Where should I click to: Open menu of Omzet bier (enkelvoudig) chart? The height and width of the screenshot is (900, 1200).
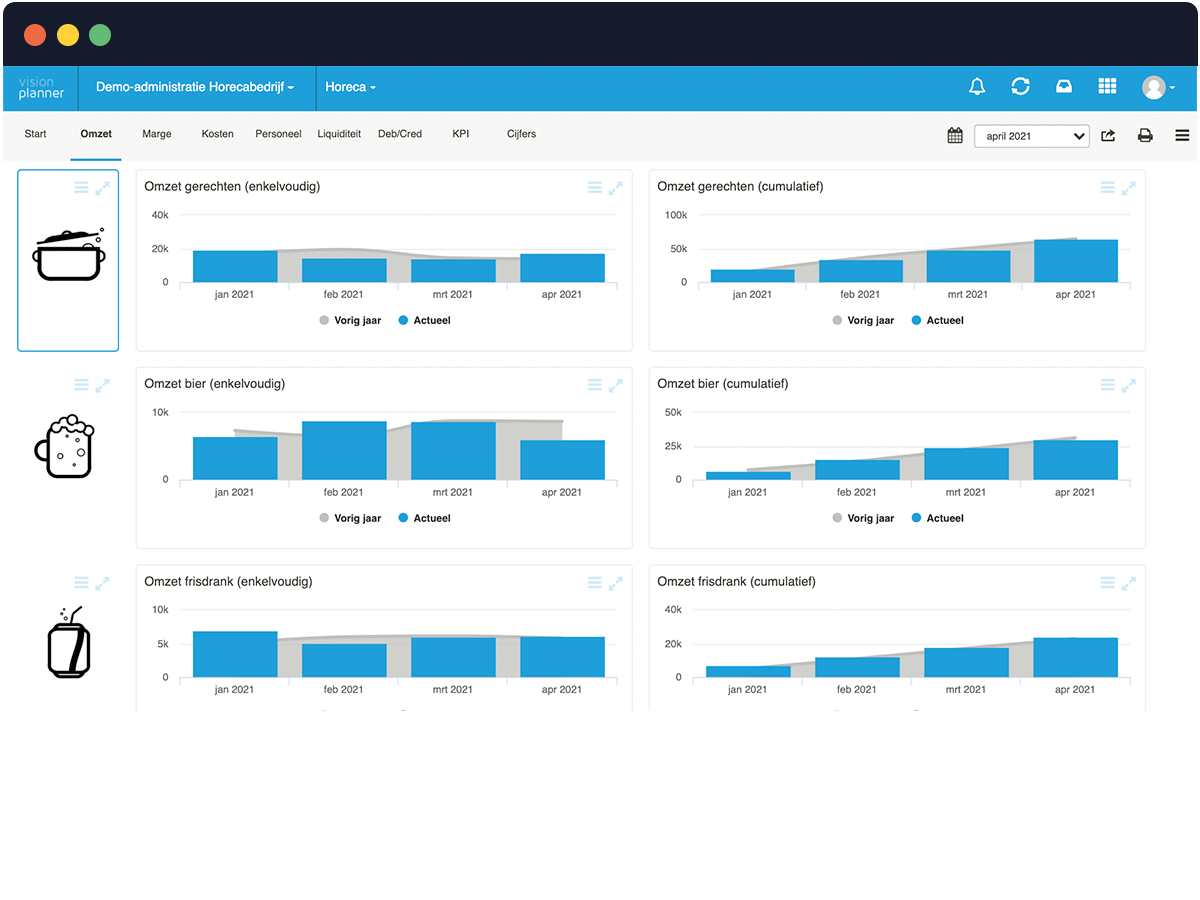[x=595, y=385]
